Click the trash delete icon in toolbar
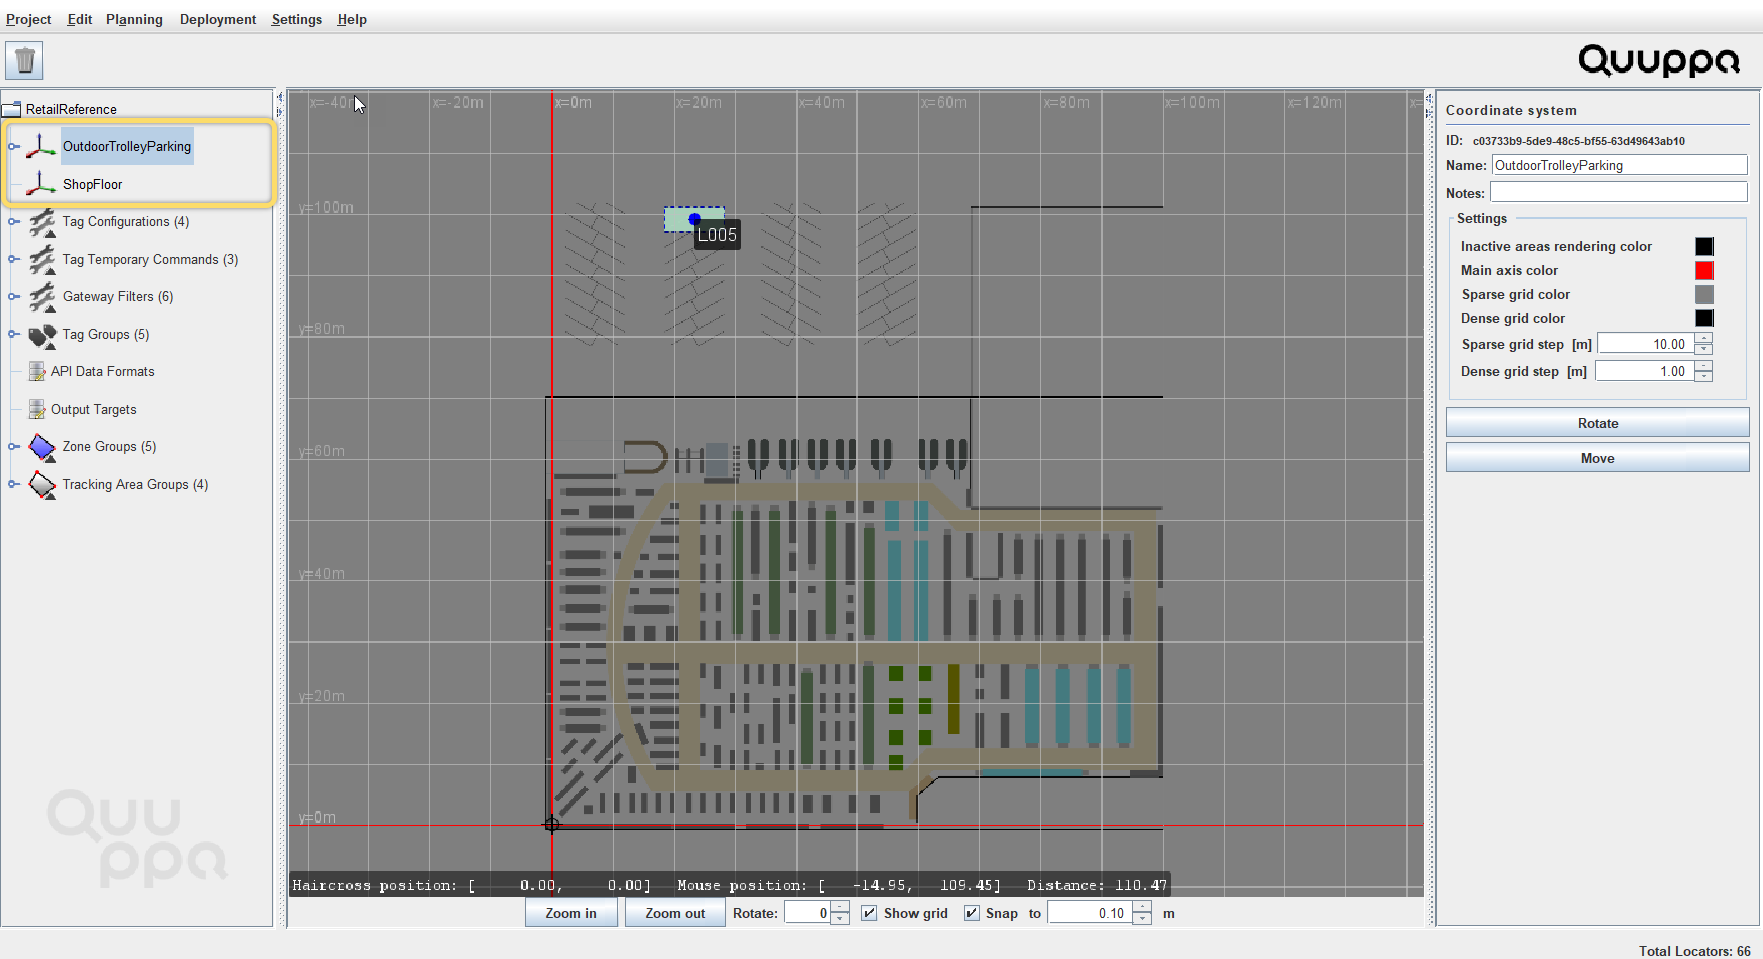The image size is (1763, 959). [x=24, y=61]
